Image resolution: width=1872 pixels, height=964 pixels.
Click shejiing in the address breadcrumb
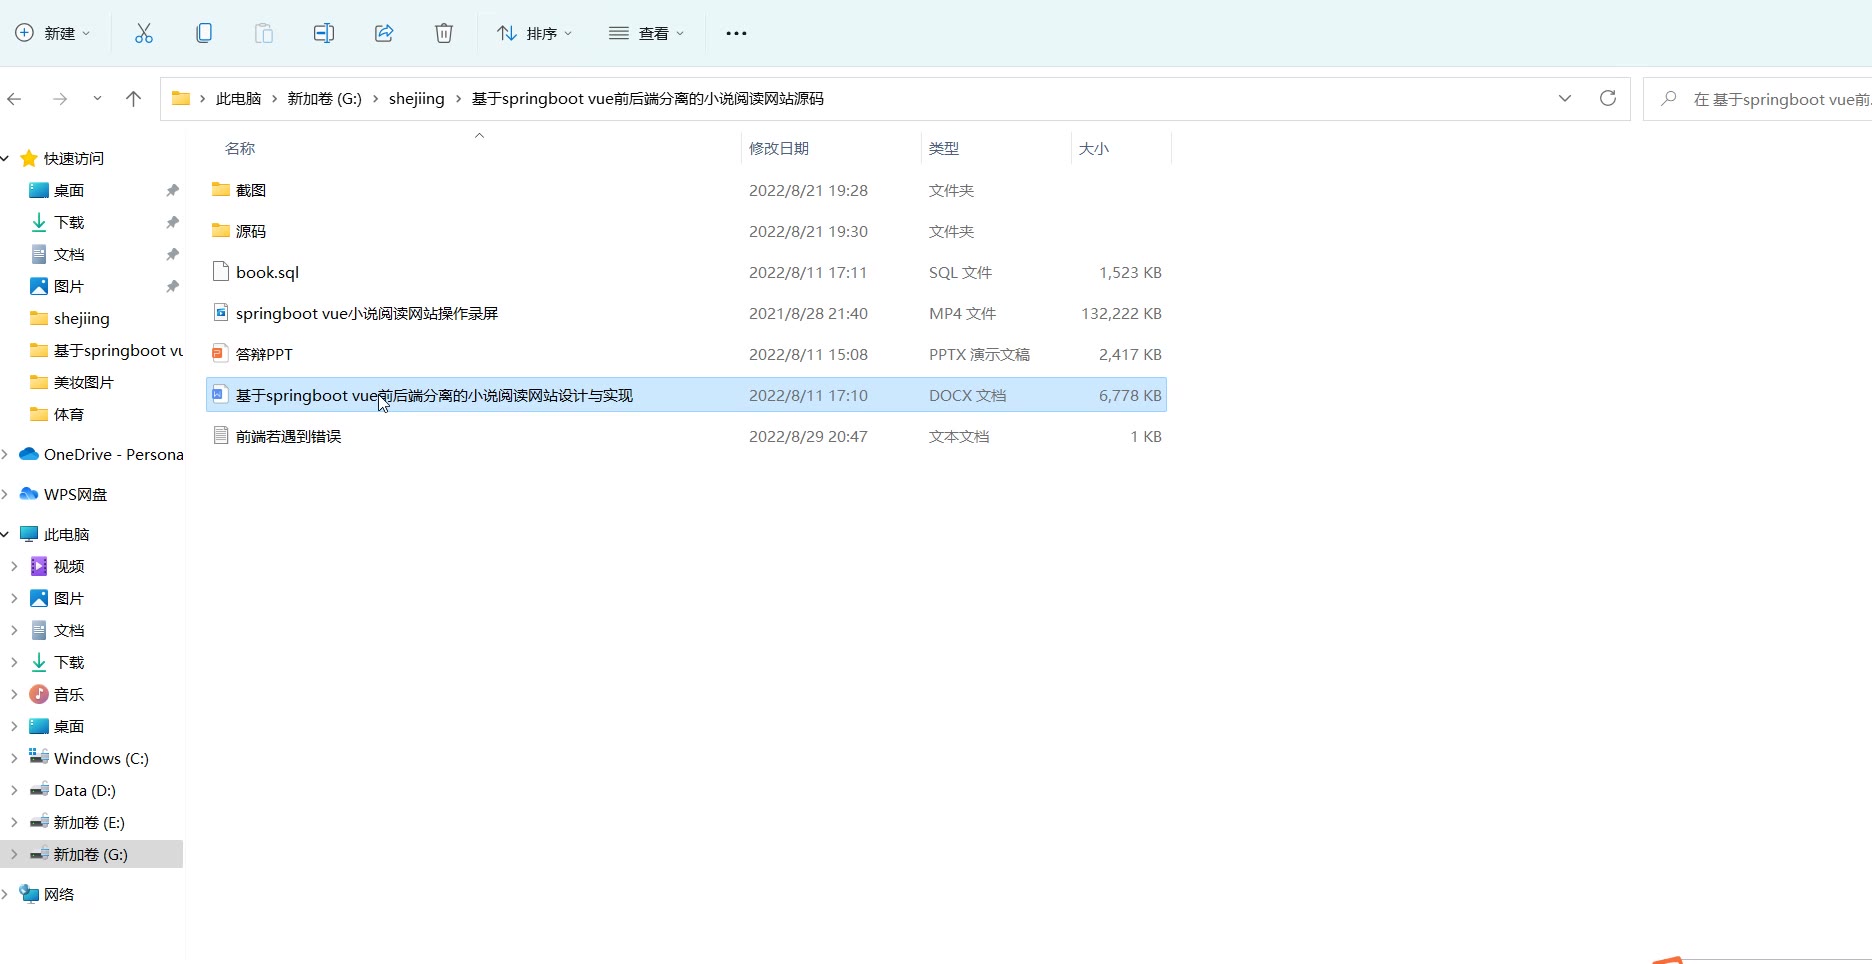[x=416, y=98]
